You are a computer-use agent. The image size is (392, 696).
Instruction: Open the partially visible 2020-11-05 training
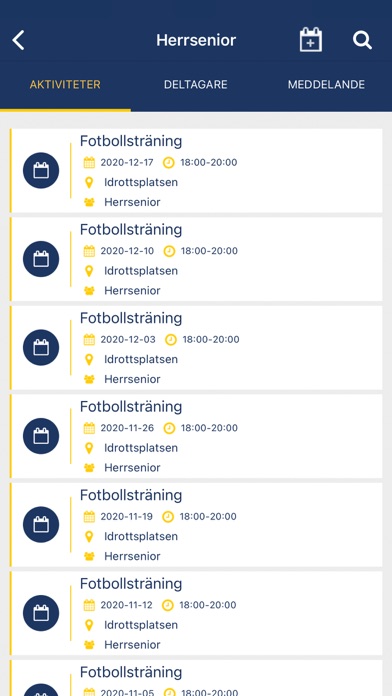point(196,678)
